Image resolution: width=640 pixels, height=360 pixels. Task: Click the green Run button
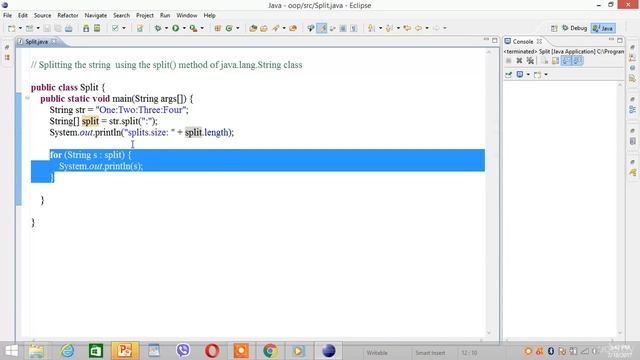click(176, 28)
